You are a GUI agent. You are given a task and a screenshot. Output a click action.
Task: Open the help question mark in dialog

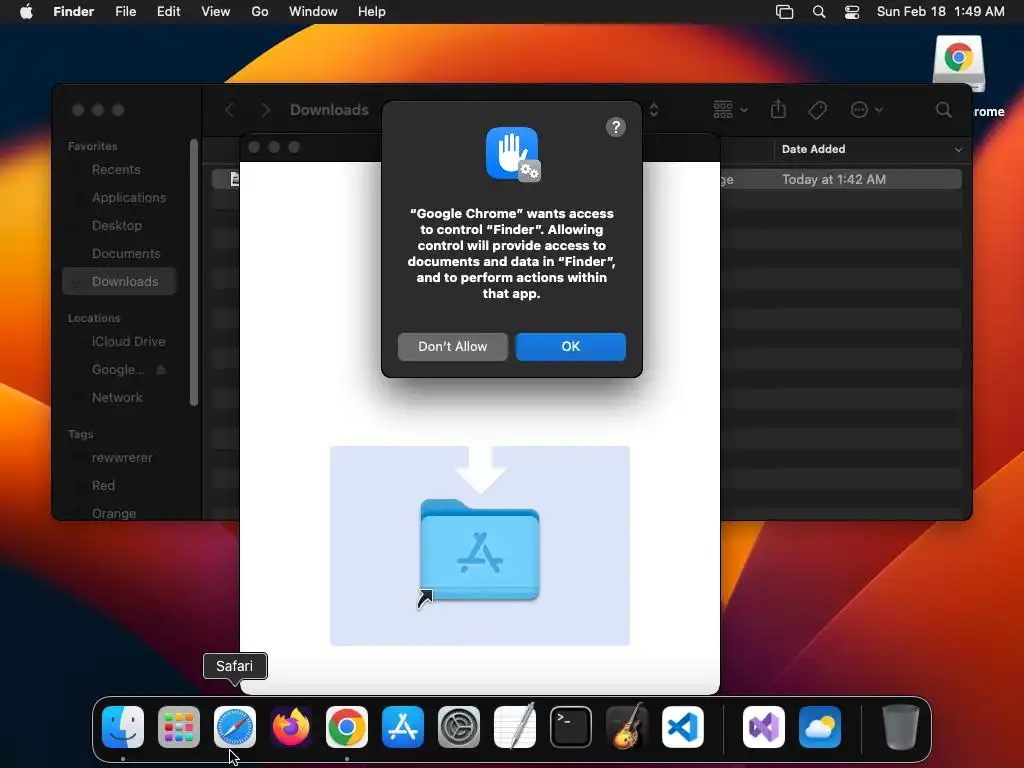click(615, 127)
